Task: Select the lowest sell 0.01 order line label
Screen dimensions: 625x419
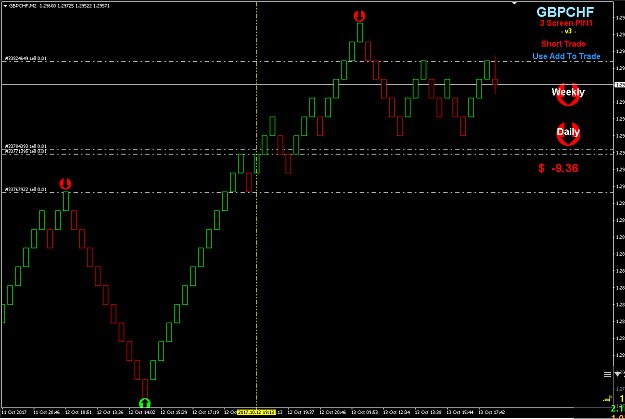Action: point(26,189)
